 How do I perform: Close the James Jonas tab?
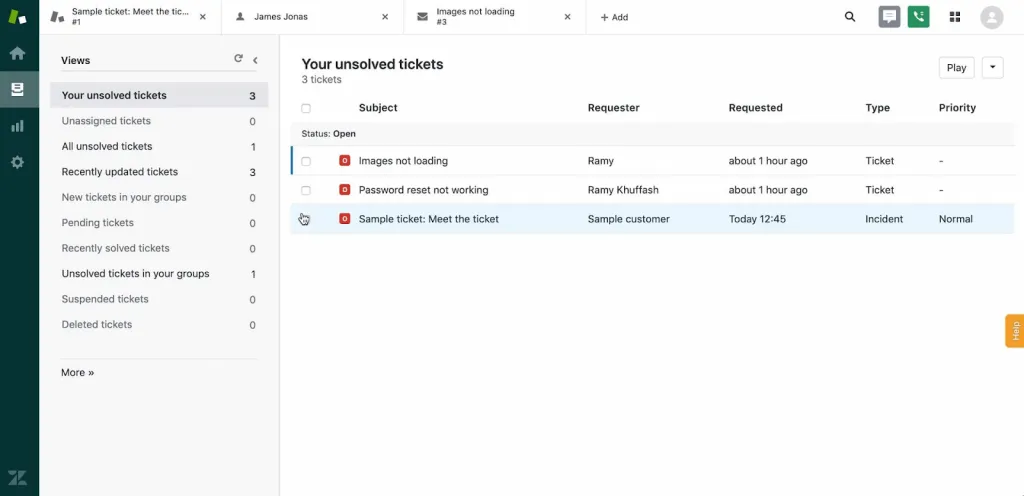[x=385, y=17]
